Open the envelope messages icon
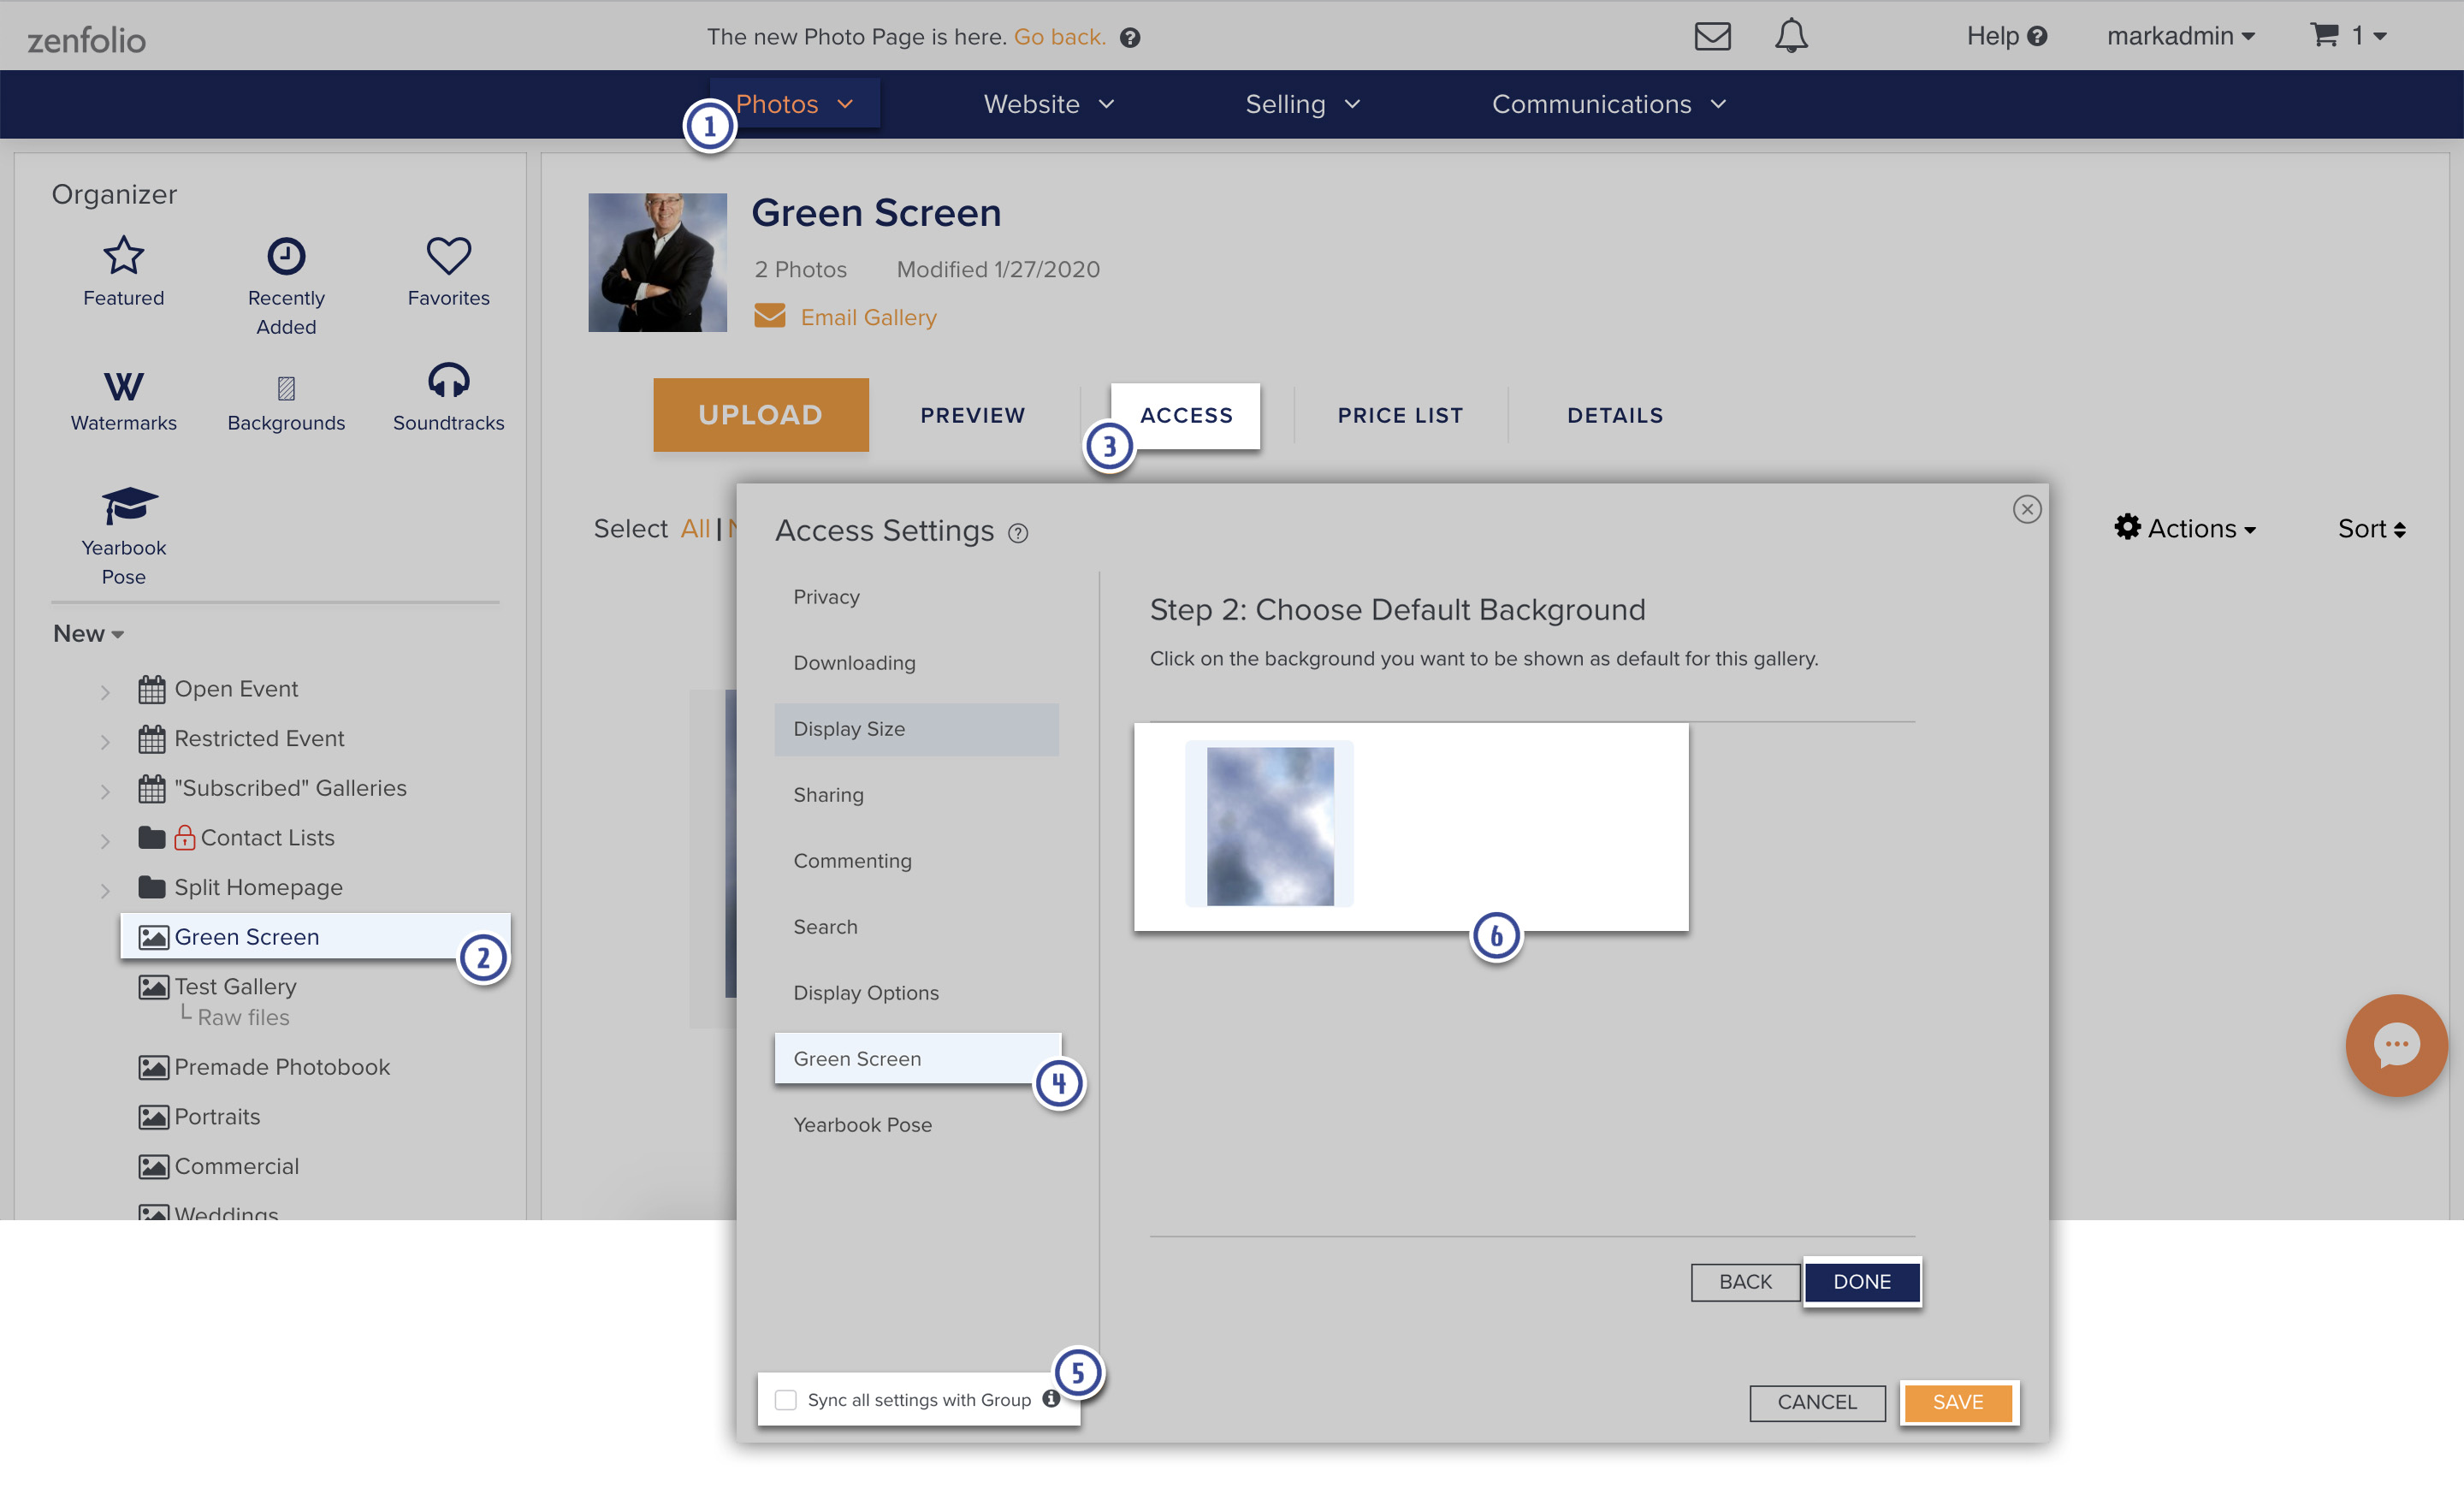This screenshot has height=1494, width=2464. (x=1712, y=37)
